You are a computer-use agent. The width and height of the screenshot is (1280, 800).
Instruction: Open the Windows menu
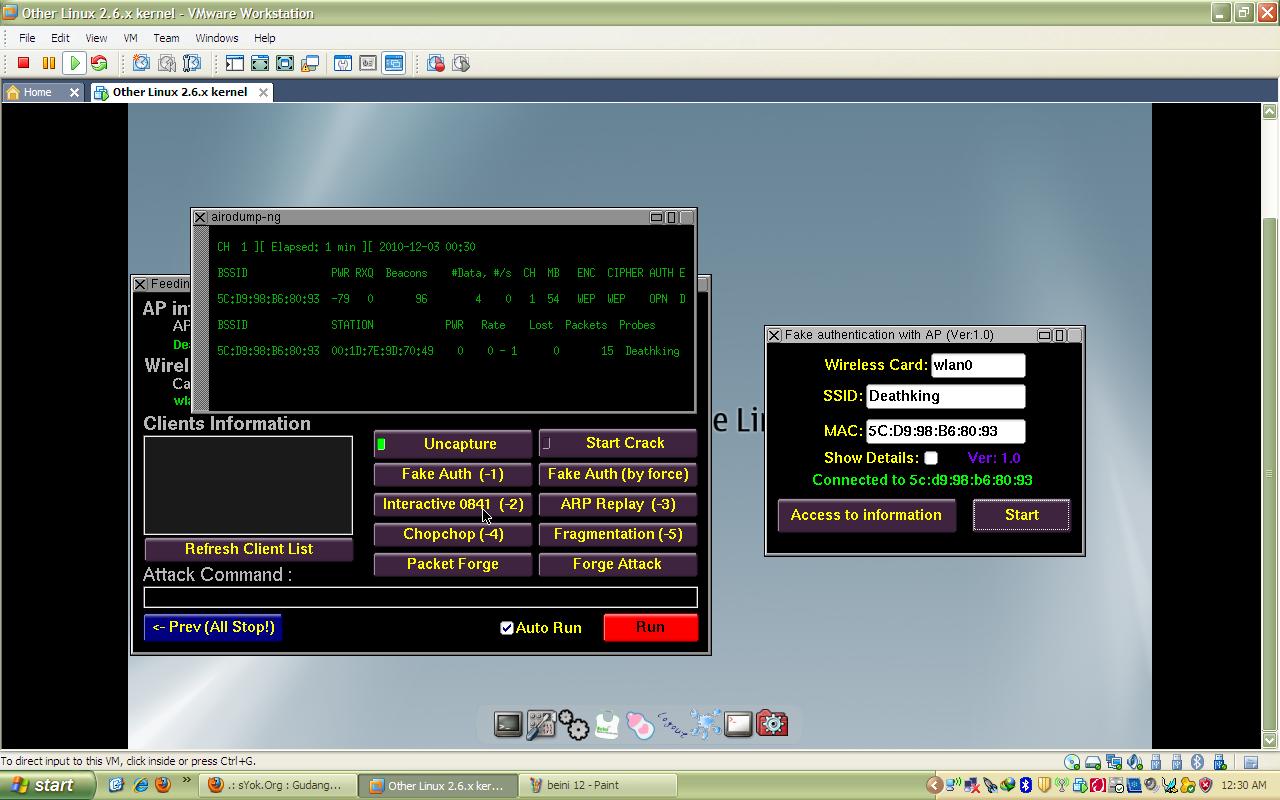click(x=217, y=38)
